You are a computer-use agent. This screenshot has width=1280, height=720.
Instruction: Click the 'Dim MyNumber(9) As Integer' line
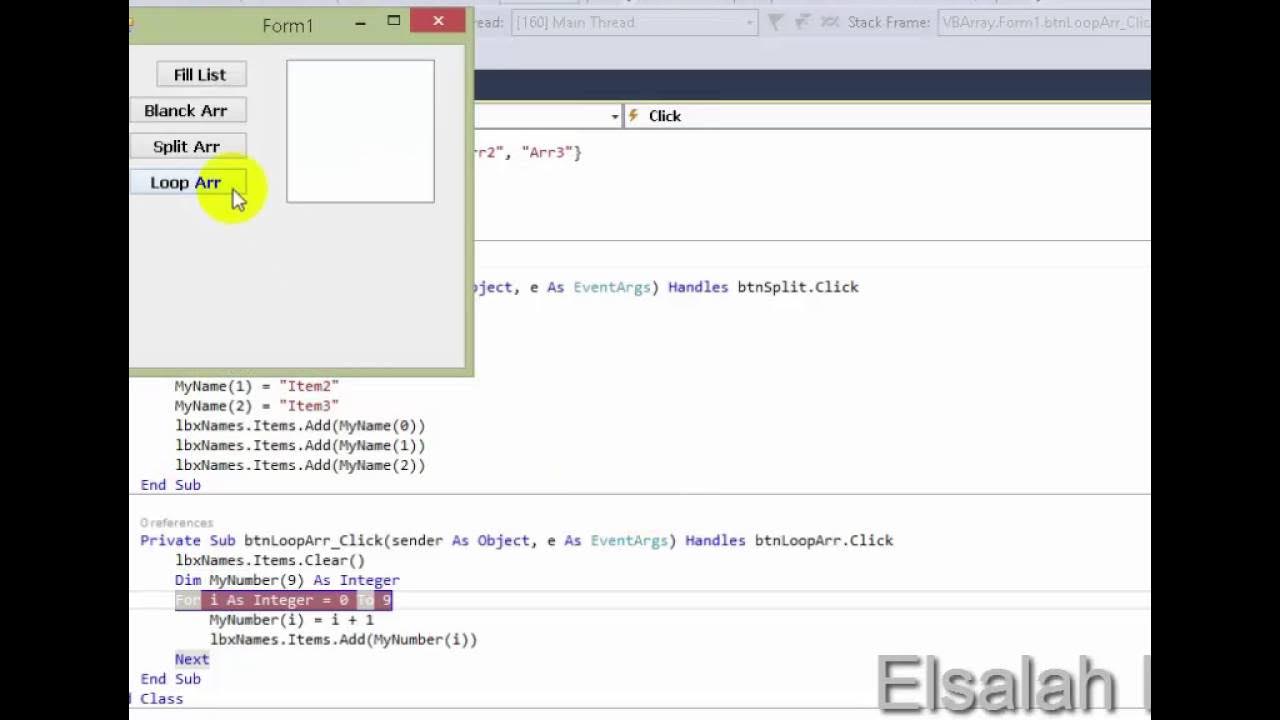pyautogui.click(x=287, y=580)
